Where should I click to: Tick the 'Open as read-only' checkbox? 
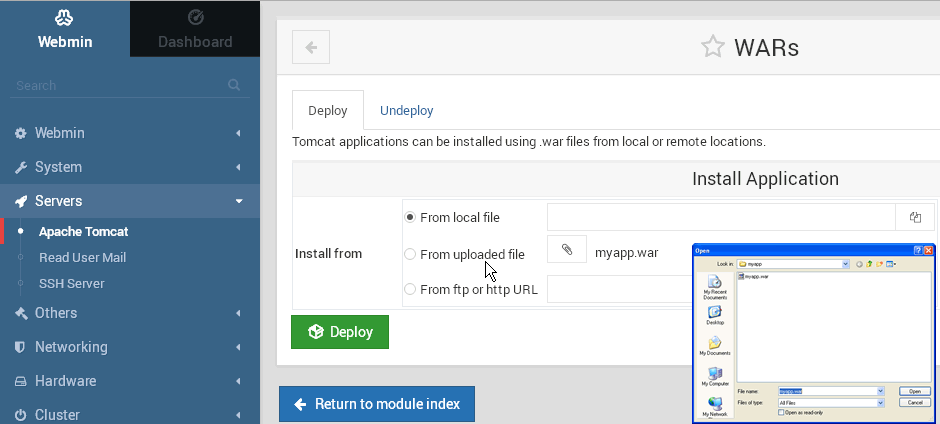click(781, 413)
